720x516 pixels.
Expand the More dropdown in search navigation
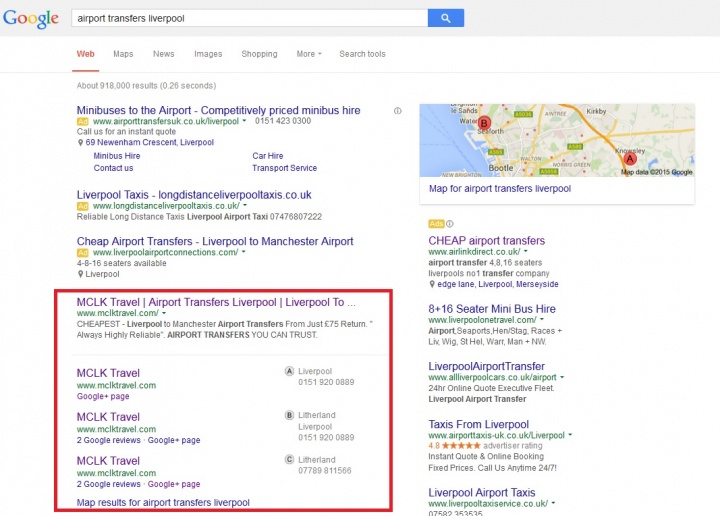309,54
